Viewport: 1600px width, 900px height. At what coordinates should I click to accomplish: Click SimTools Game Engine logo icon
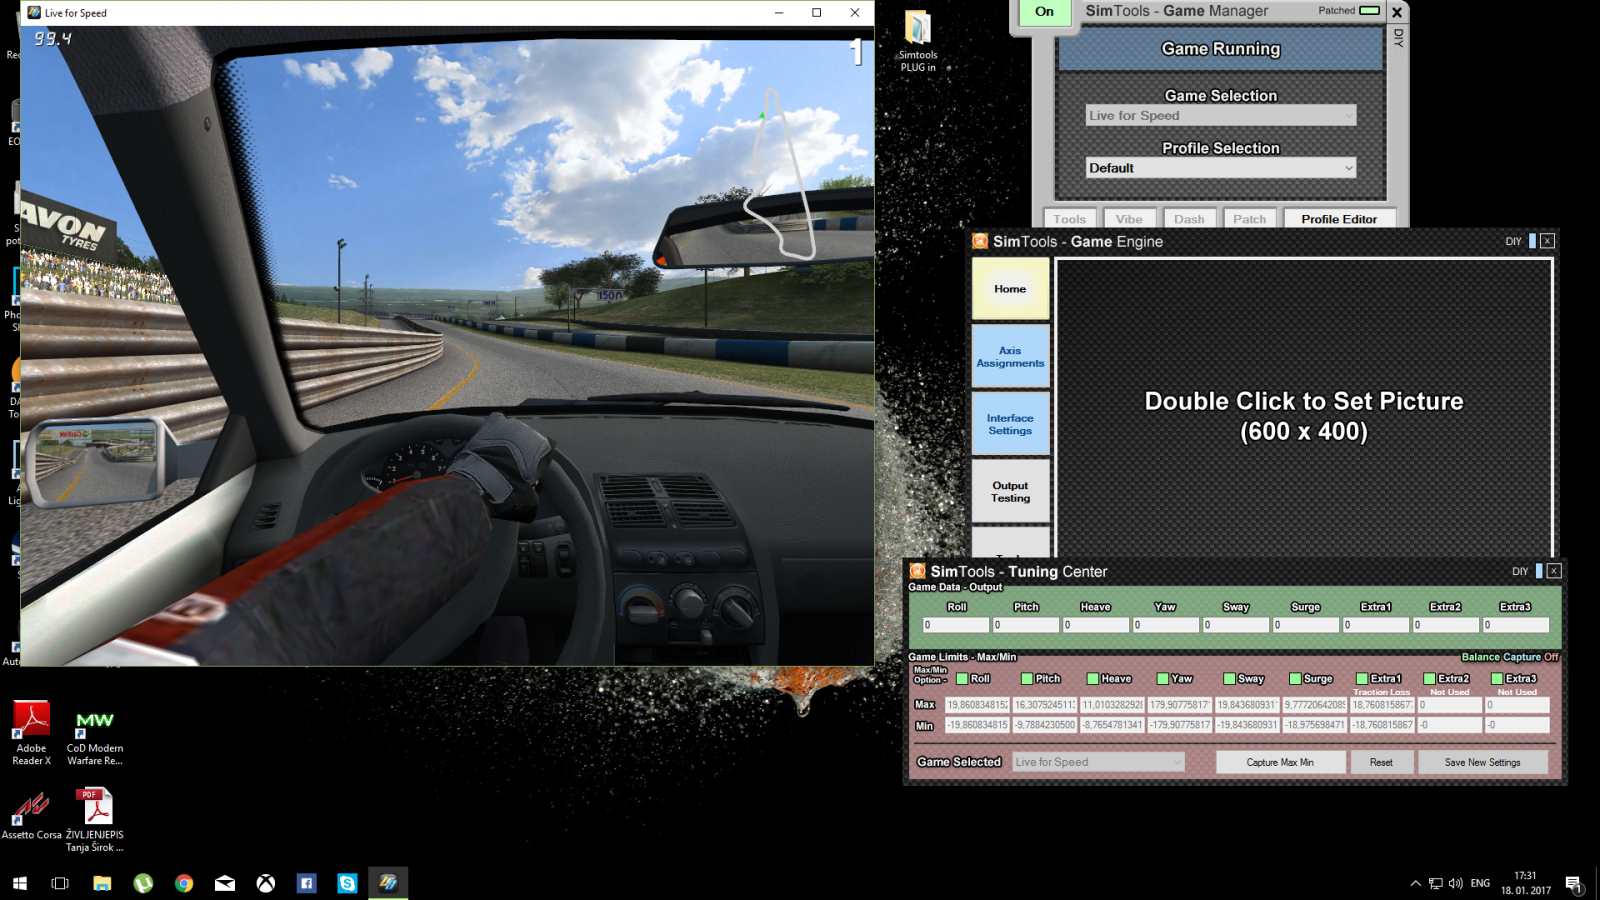(x=980, y=241)
